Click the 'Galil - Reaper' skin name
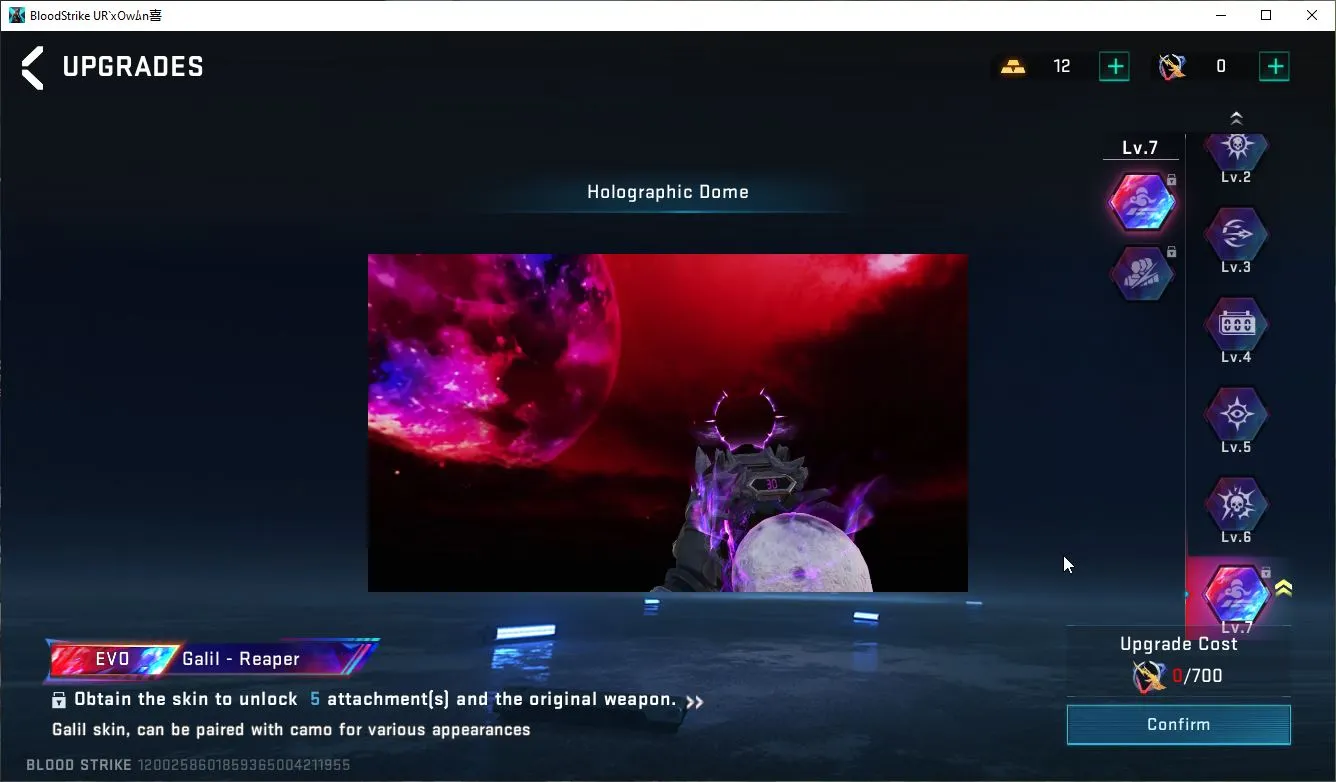This screenshot has width=1336, height=782. coord(241,659)
